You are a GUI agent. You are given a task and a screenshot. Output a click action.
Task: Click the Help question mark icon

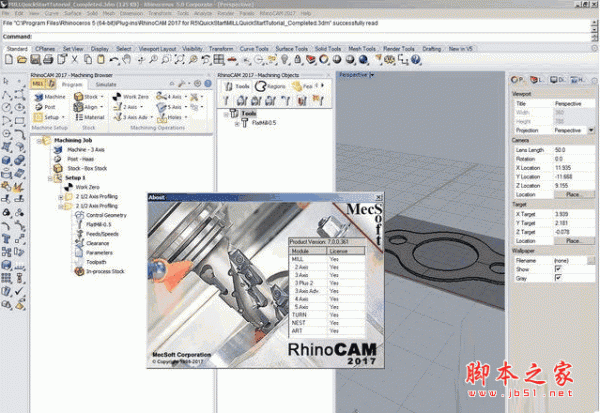(416, 60)
